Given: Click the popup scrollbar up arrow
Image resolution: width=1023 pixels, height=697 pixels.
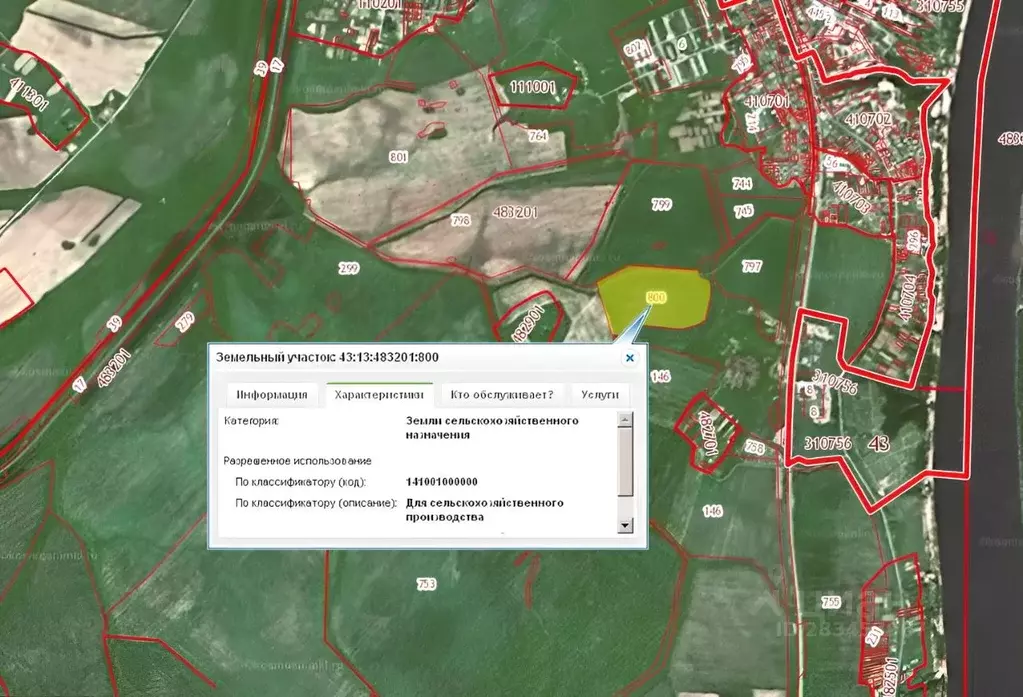Looking at the screenshot, I should [x=625, y=418].
